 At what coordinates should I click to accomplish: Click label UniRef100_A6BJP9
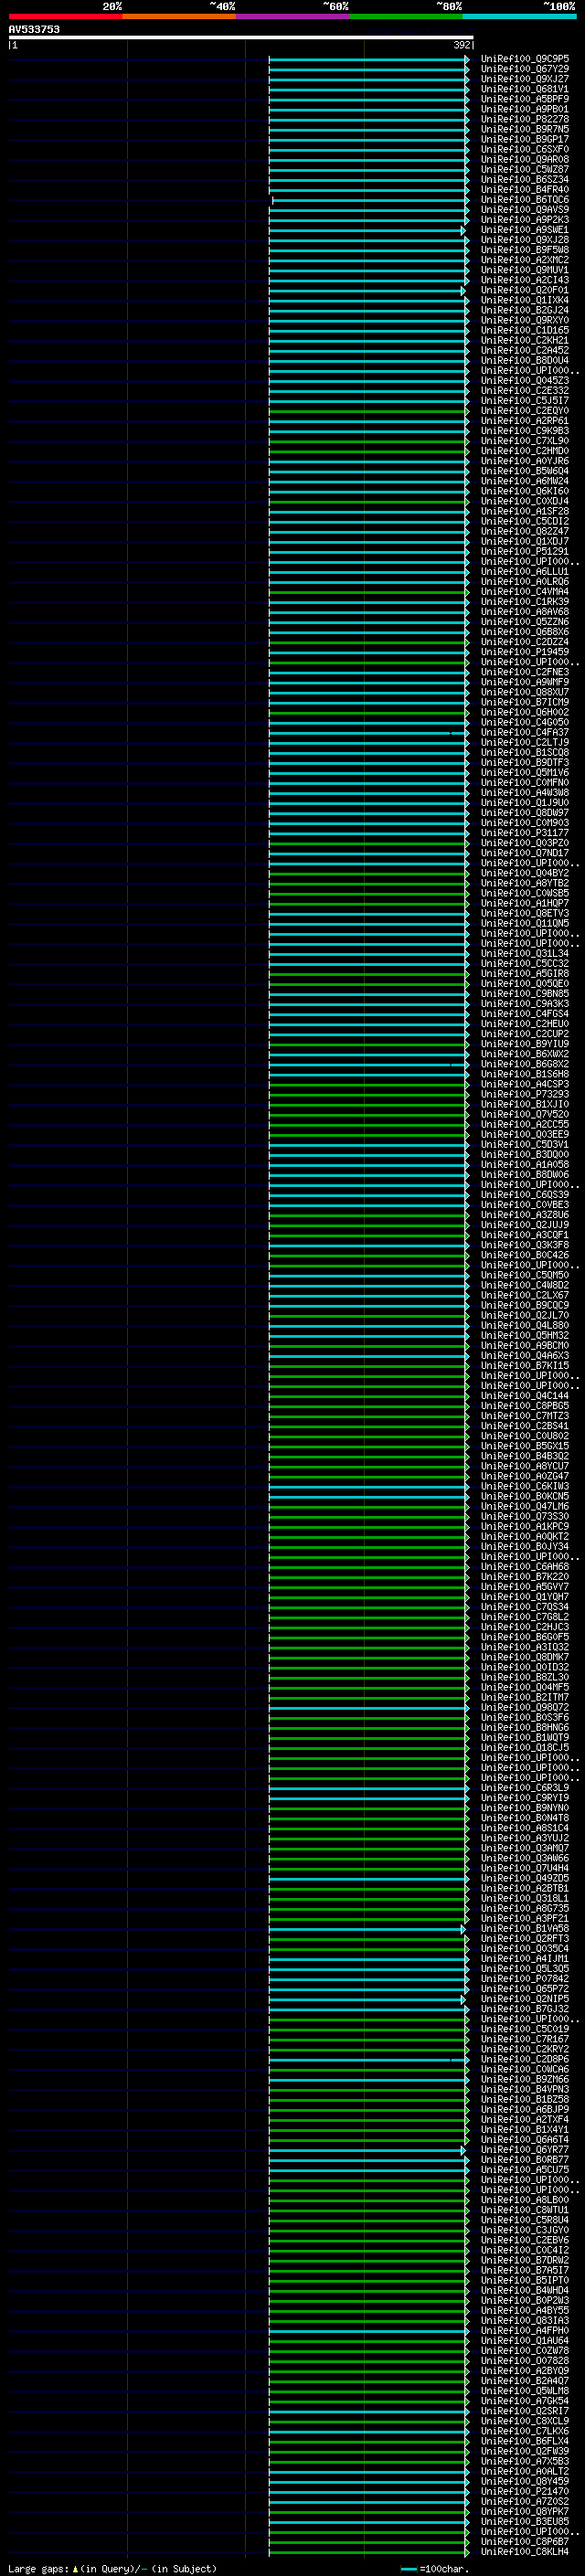525,2110
